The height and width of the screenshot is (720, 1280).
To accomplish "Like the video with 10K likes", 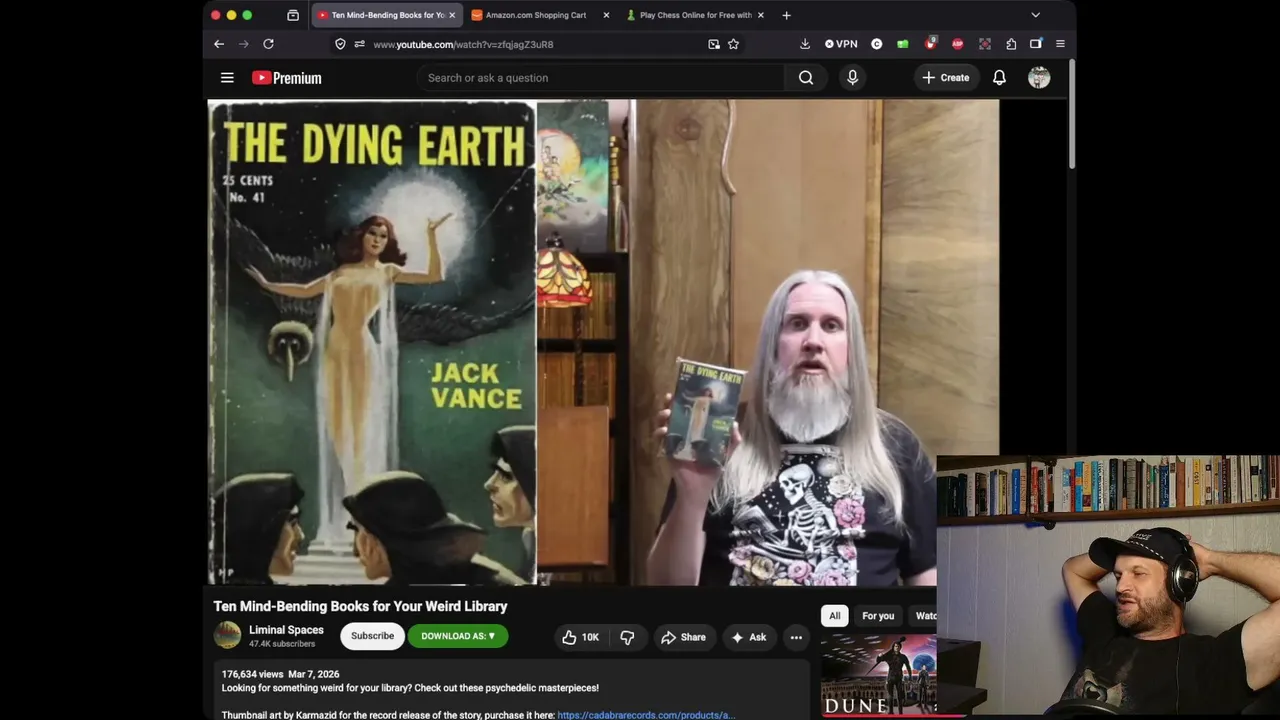I will [580, 637].
